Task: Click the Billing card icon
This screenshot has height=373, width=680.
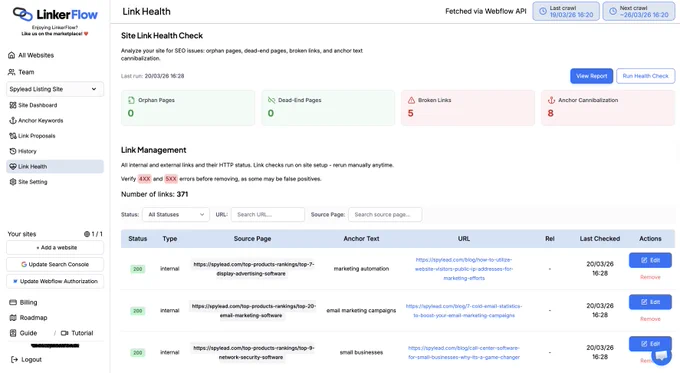Action: pyautogui.click(x=13, y=302)
